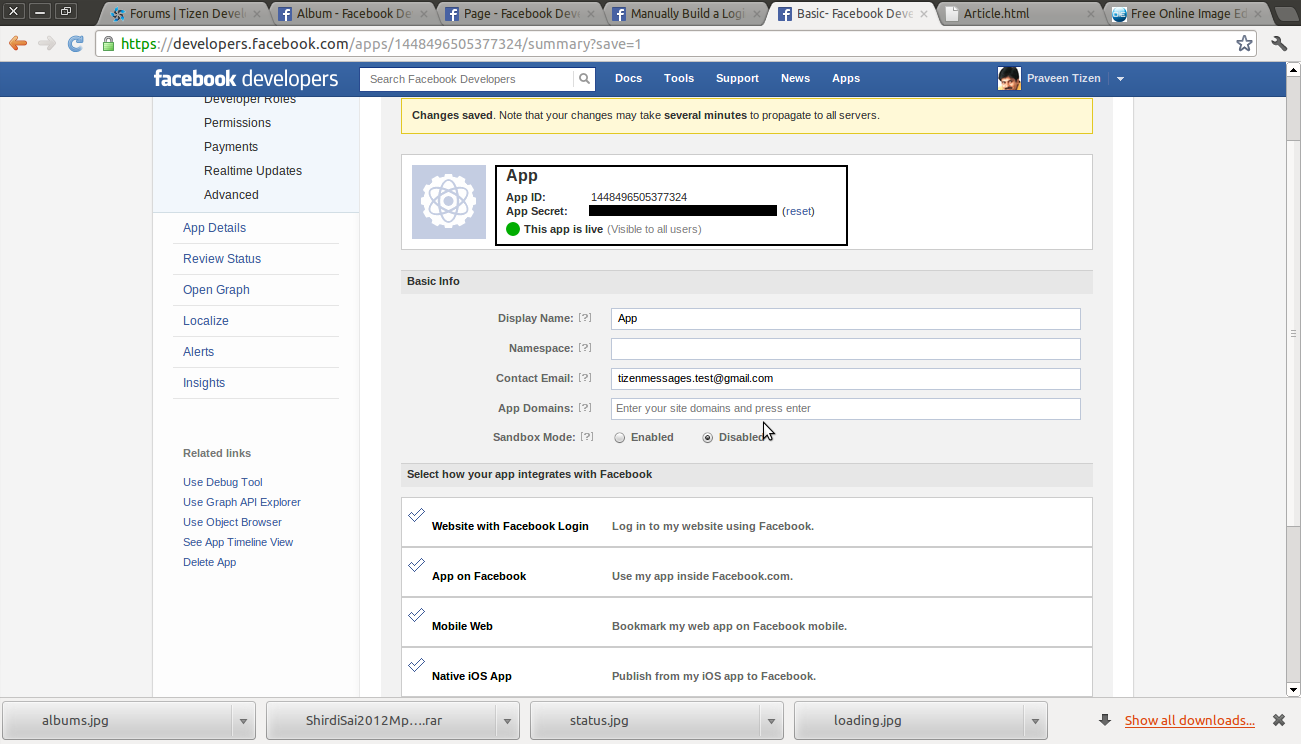Open the account dropdown next to Praveen Tizen
The width and height of the screenshot is (1301, 744).
tap(1120, 79)
